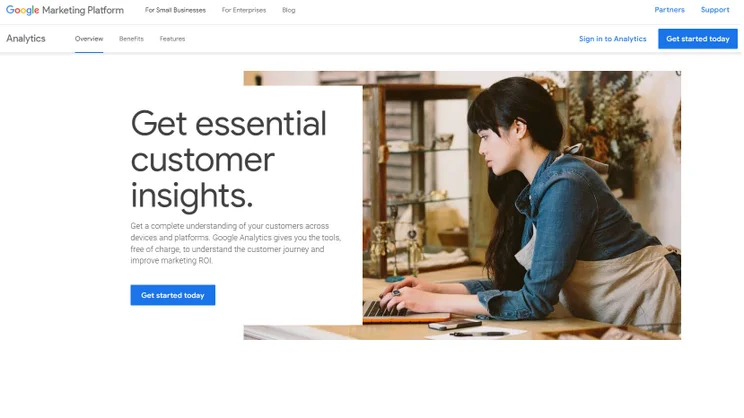Click the Google Analytics description paragraph
744x418 pixels.
point(235,243)
